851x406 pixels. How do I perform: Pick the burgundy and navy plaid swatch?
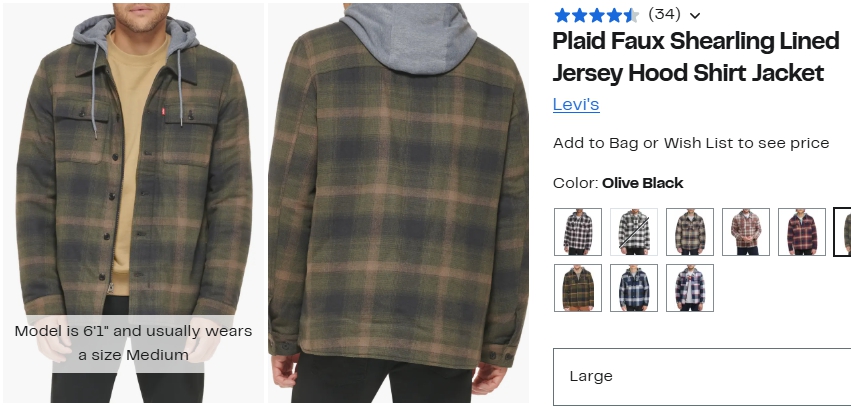[802, 232]
